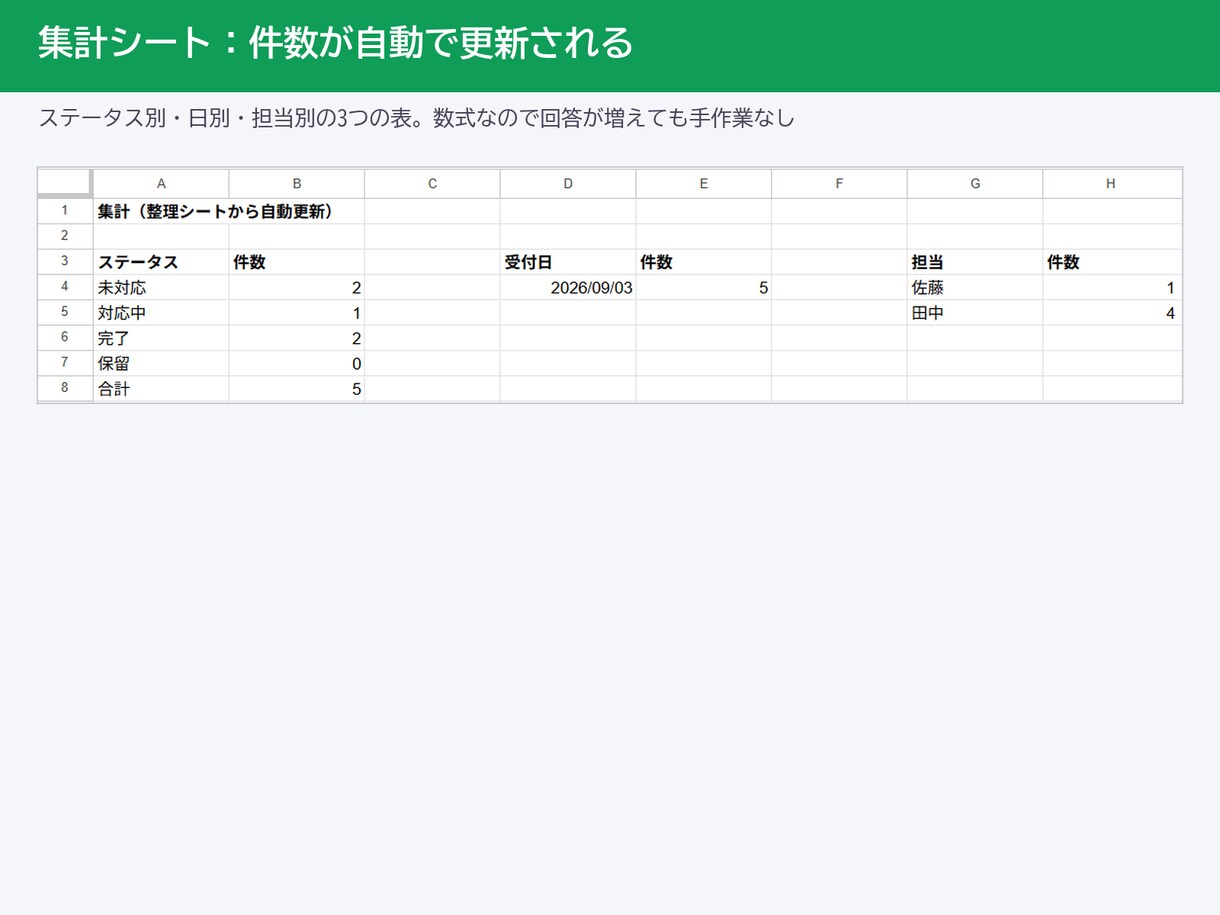Select column A header
Screen dimensions: 1220x915
pyautogui.click(x=161, y=184)
